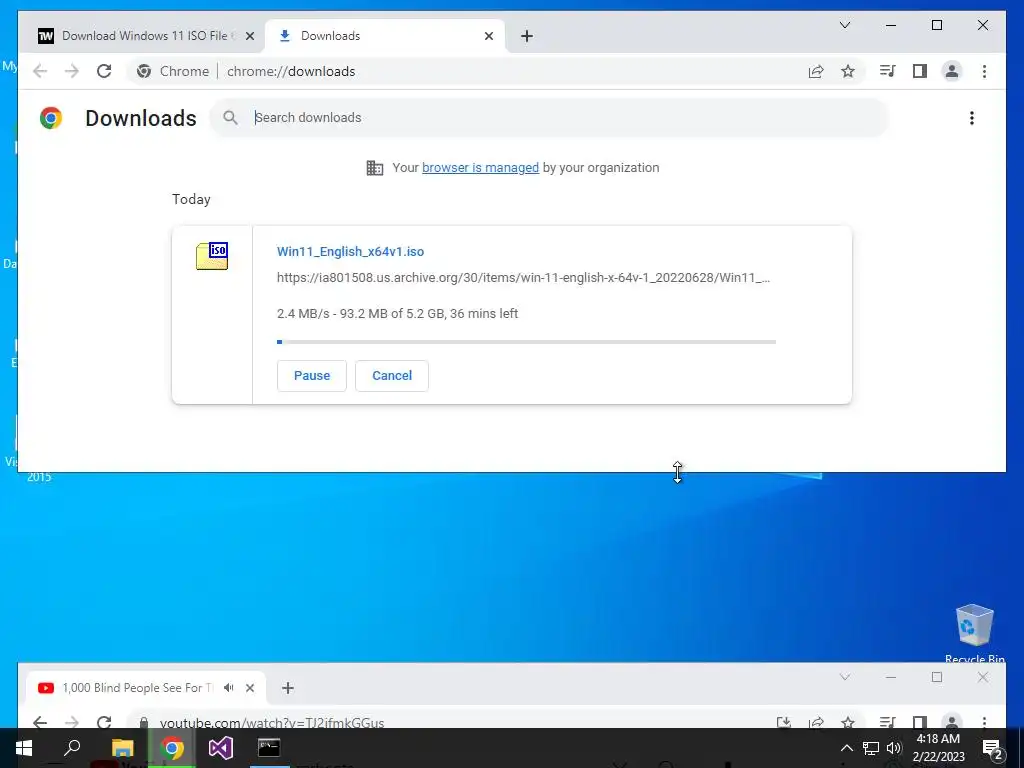
Task: Close the YouTube tab
Action: (249, 688)
